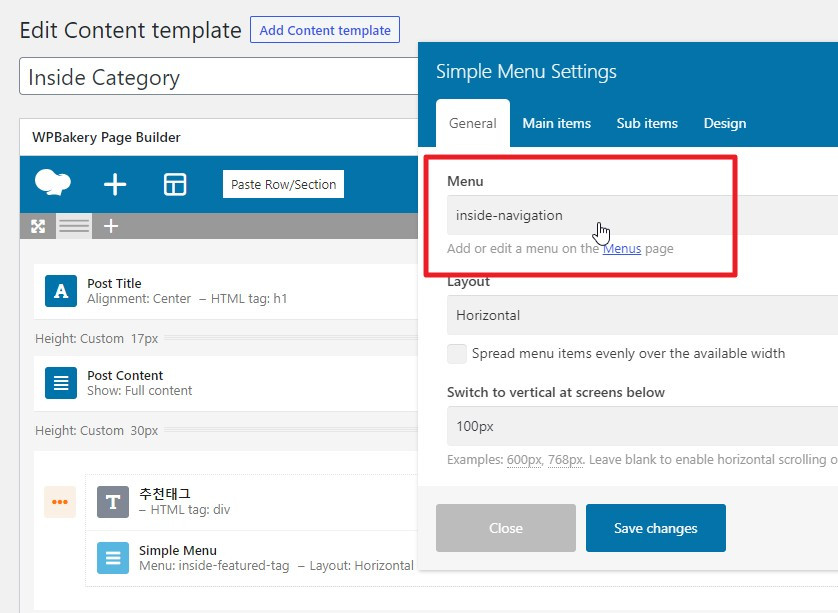
Task: Click the Post Content element label
Action: coord(125,375)
